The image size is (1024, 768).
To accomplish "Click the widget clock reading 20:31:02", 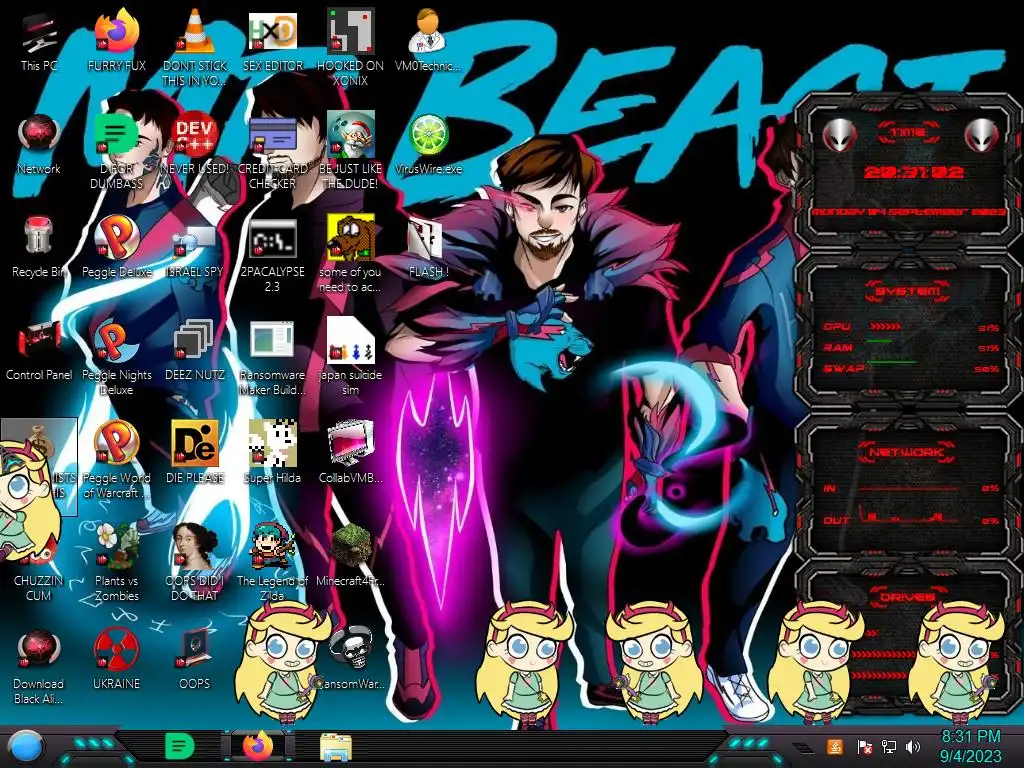I will [x=914, y=172].
